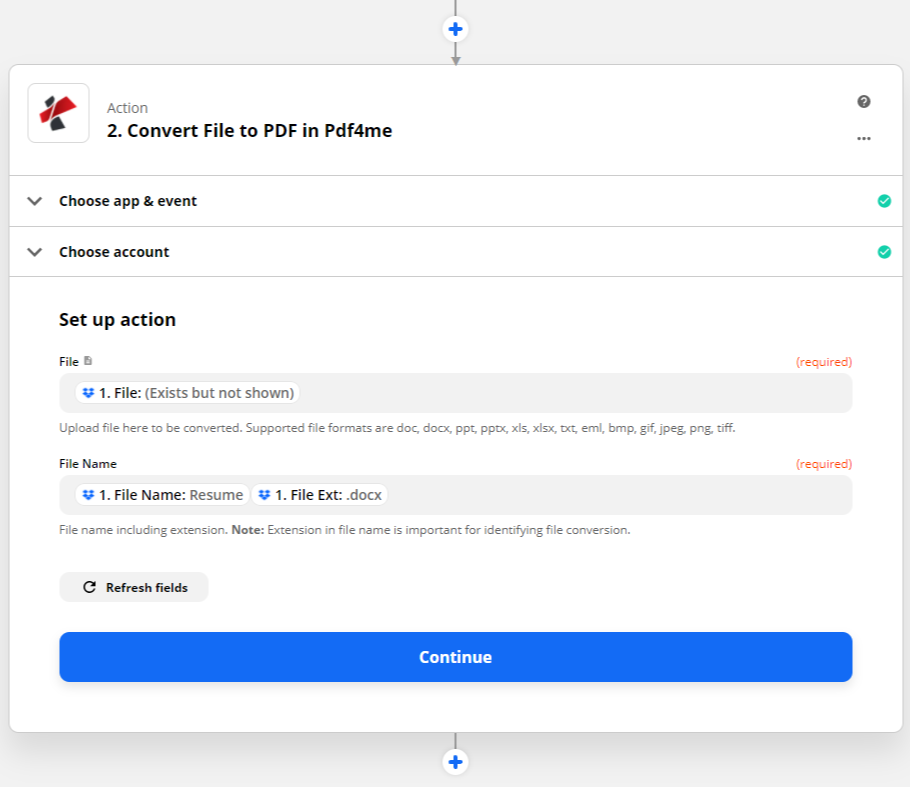This screenshot has height=787, width=910.
Task: Click the green checkmark for Choose app & event
Action: 884,201
